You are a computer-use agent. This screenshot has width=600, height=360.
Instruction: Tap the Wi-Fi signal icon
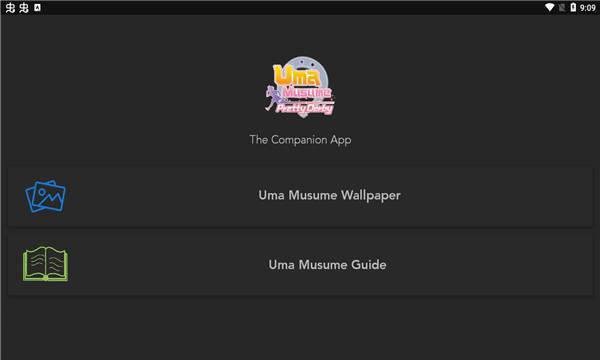pyautogui.click(x=549, y=7)
